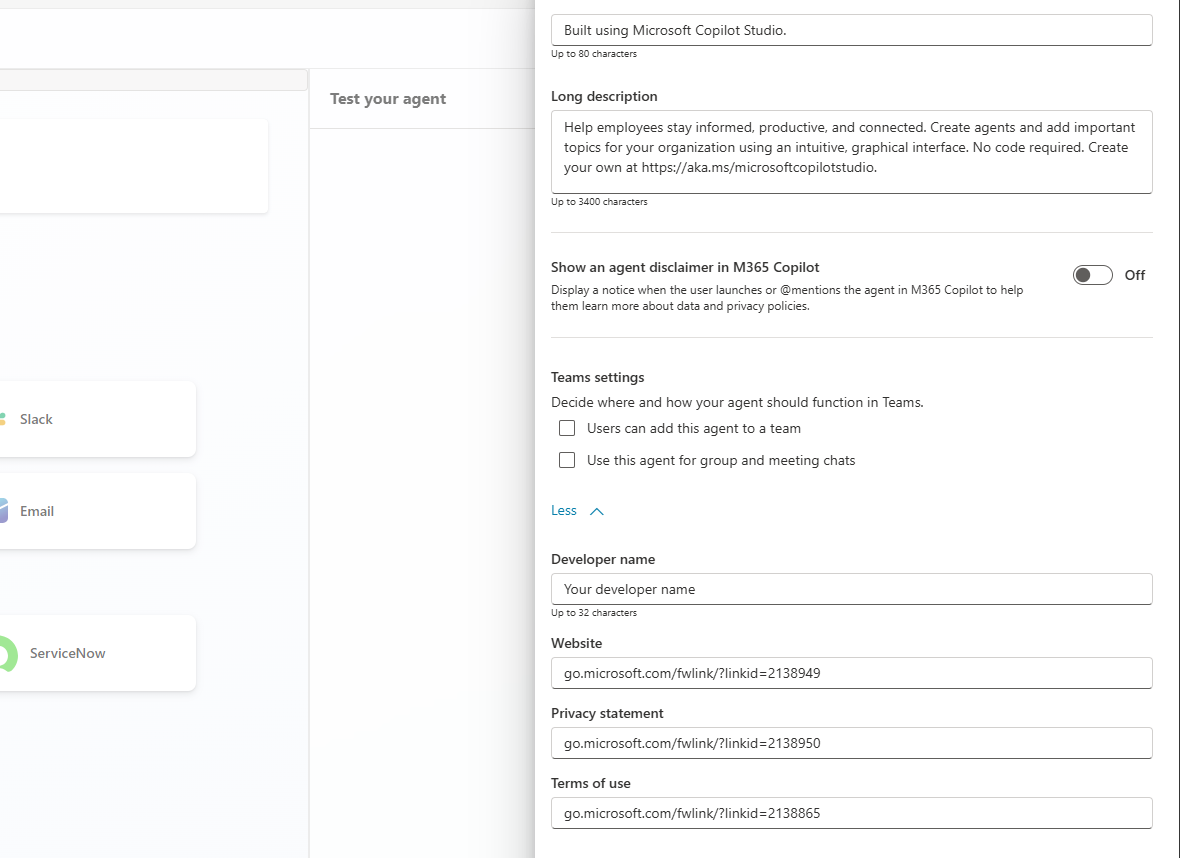
Task: Open the ServiceNow channel card
Action: coord(96,653)
